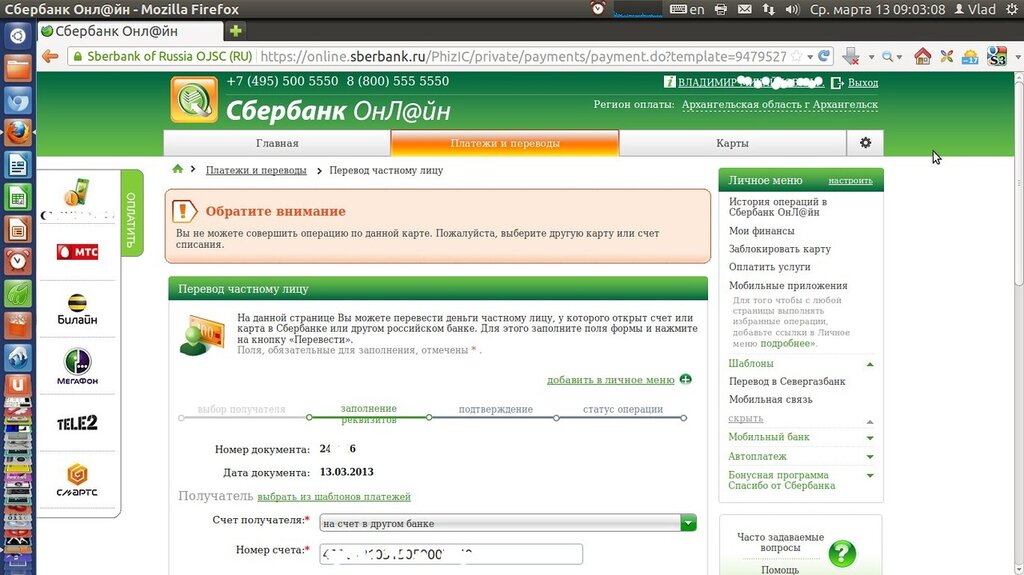The width and height of the screenshot is (1024, 575).
Task: Click the МегаФон operator logo
Action: 77,366
